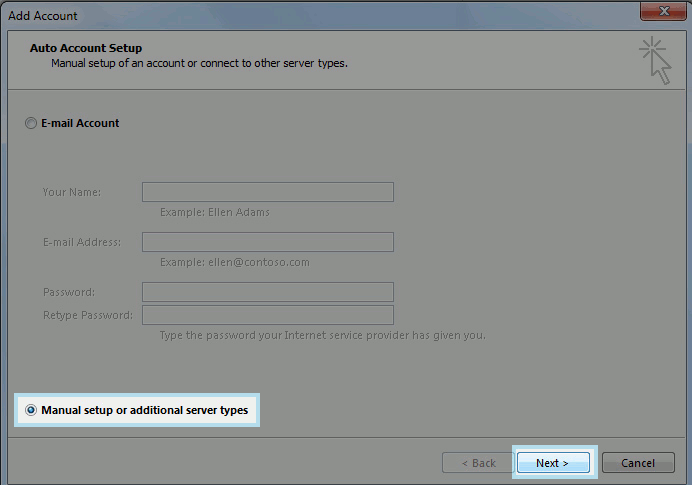This screenshot has width=692, height=485.
Task: Click the Your Name field label
Action: pyautogui.click(x=71, y=192)
